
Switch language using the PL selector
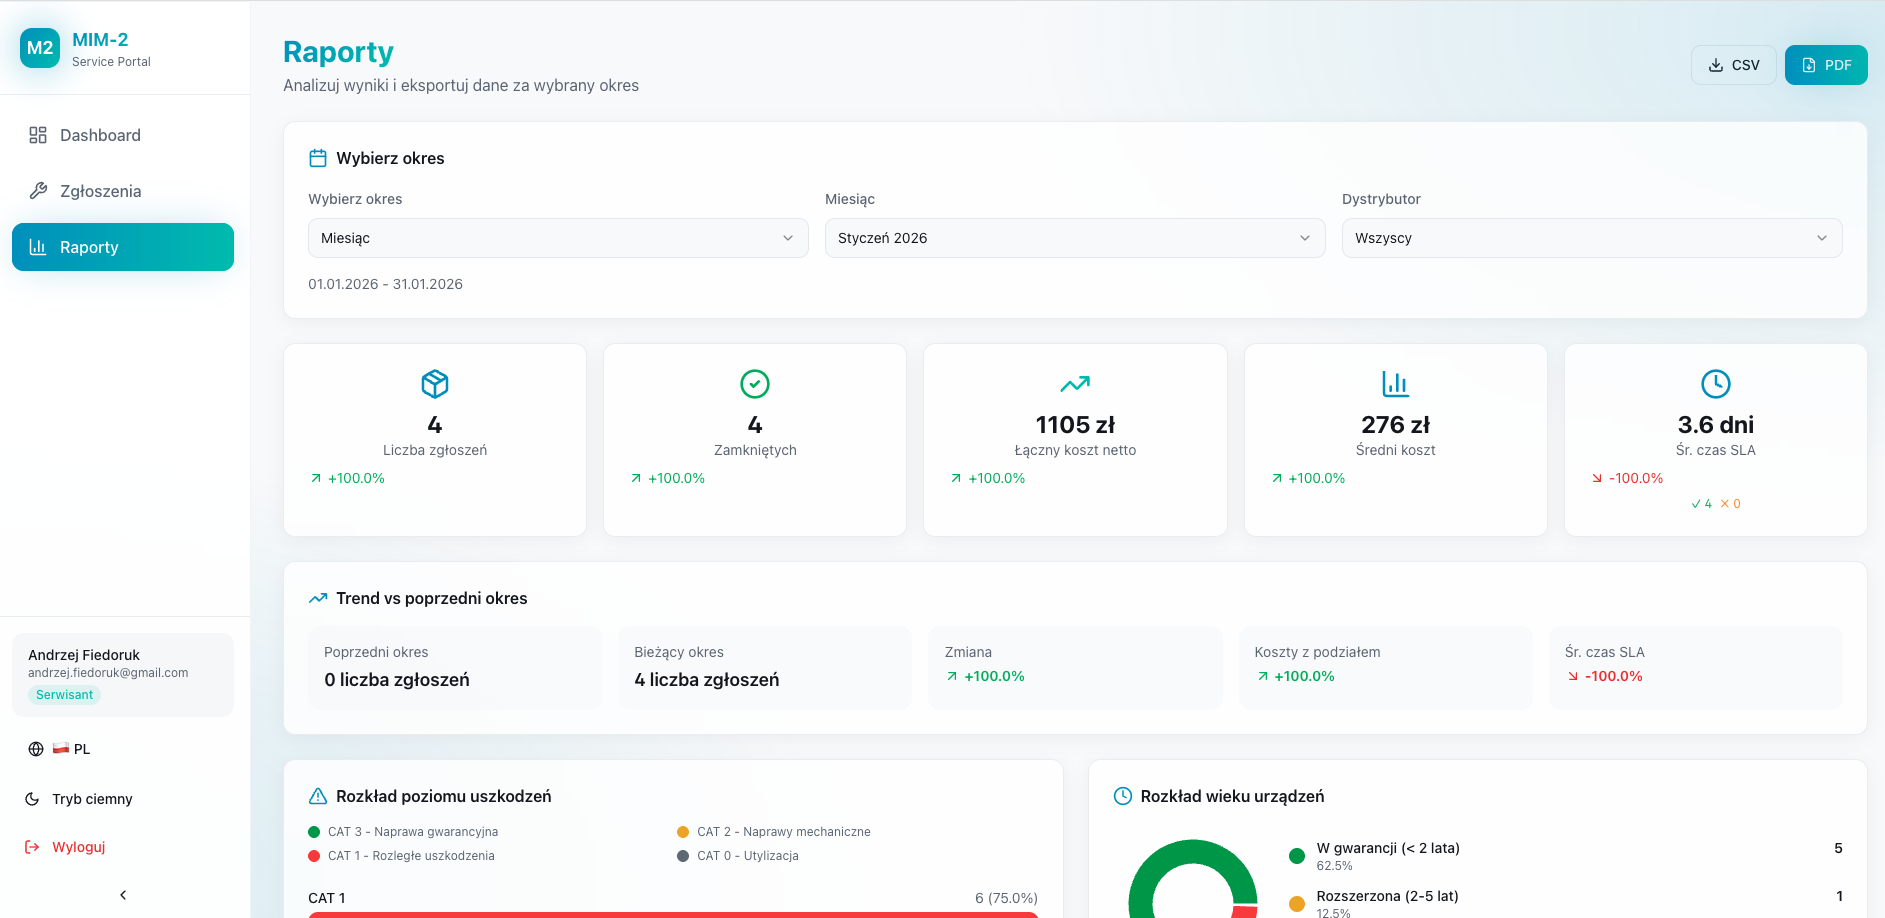(x=70, y=749)
